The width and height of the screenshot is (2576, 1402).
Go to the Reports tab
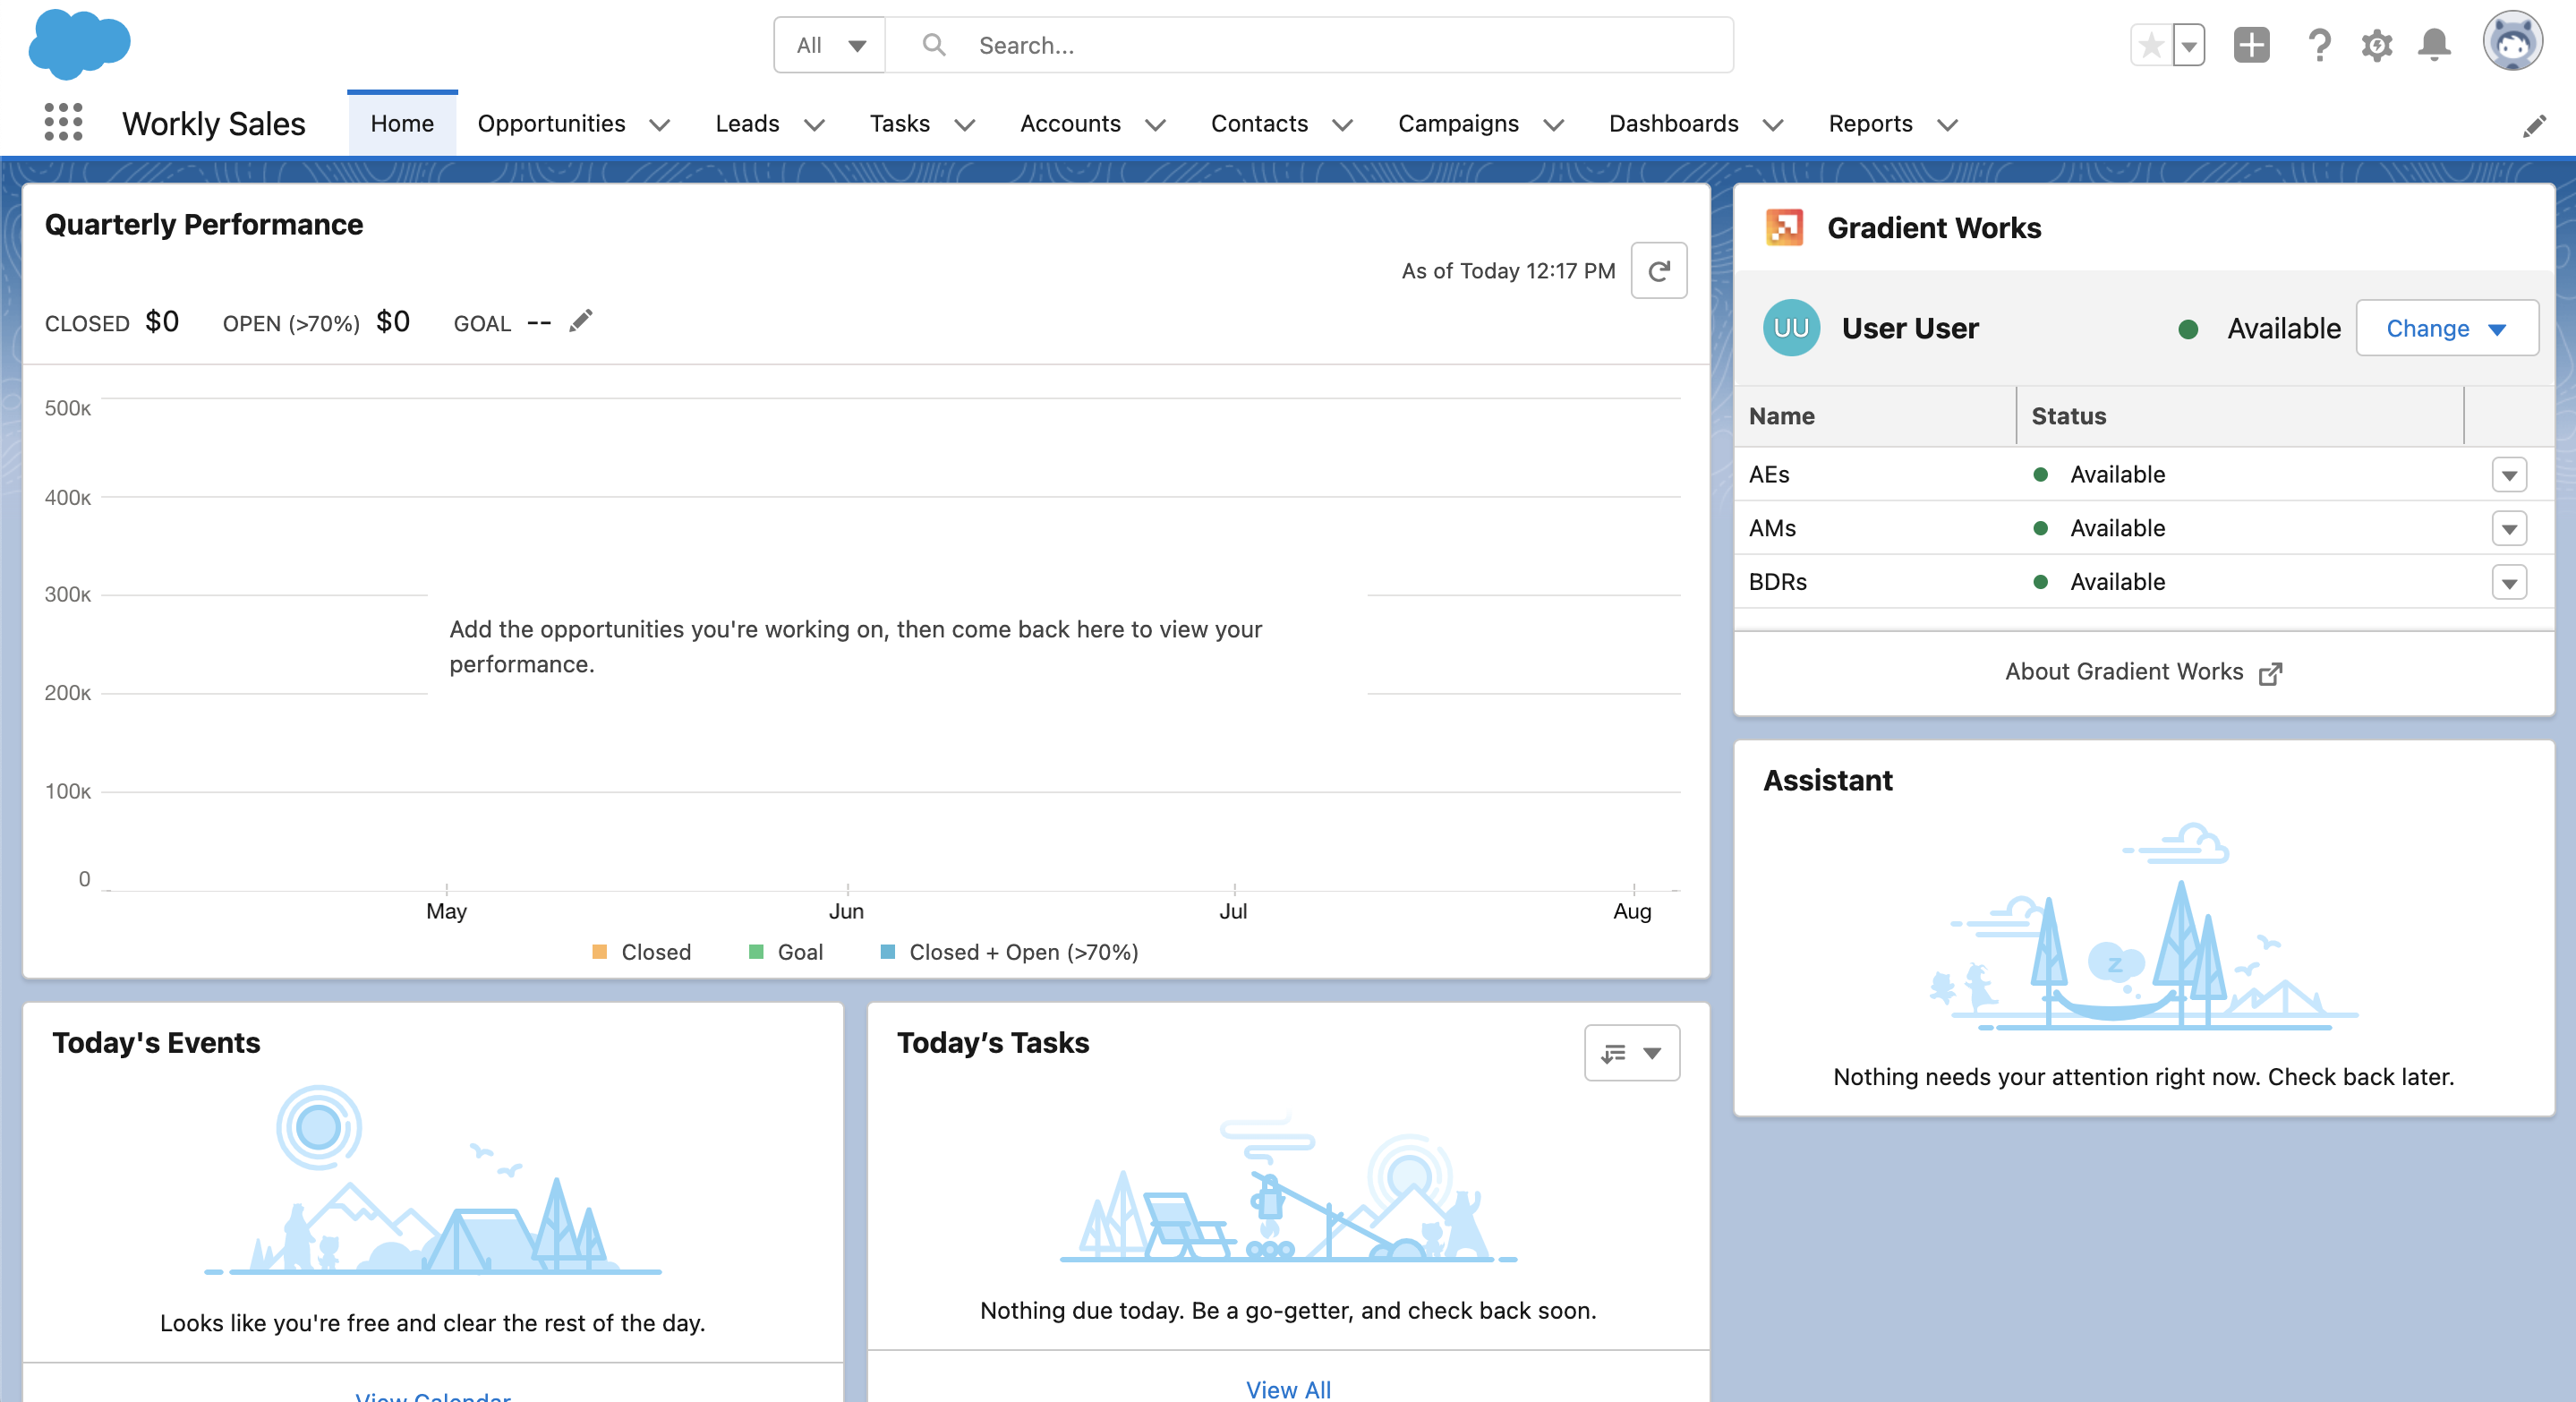pos(1869,123)
